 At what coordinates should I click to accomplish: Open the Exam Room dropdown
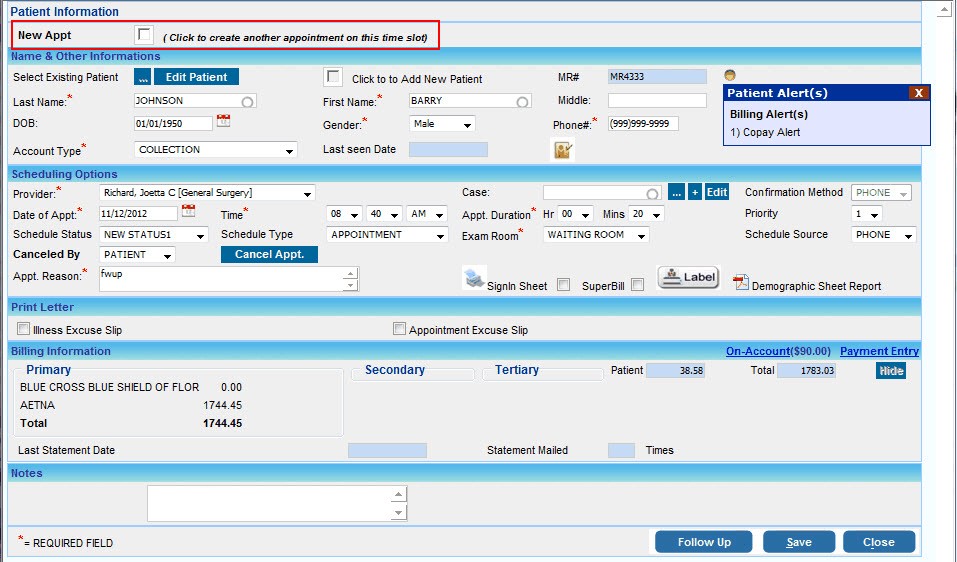coord(596,235)
